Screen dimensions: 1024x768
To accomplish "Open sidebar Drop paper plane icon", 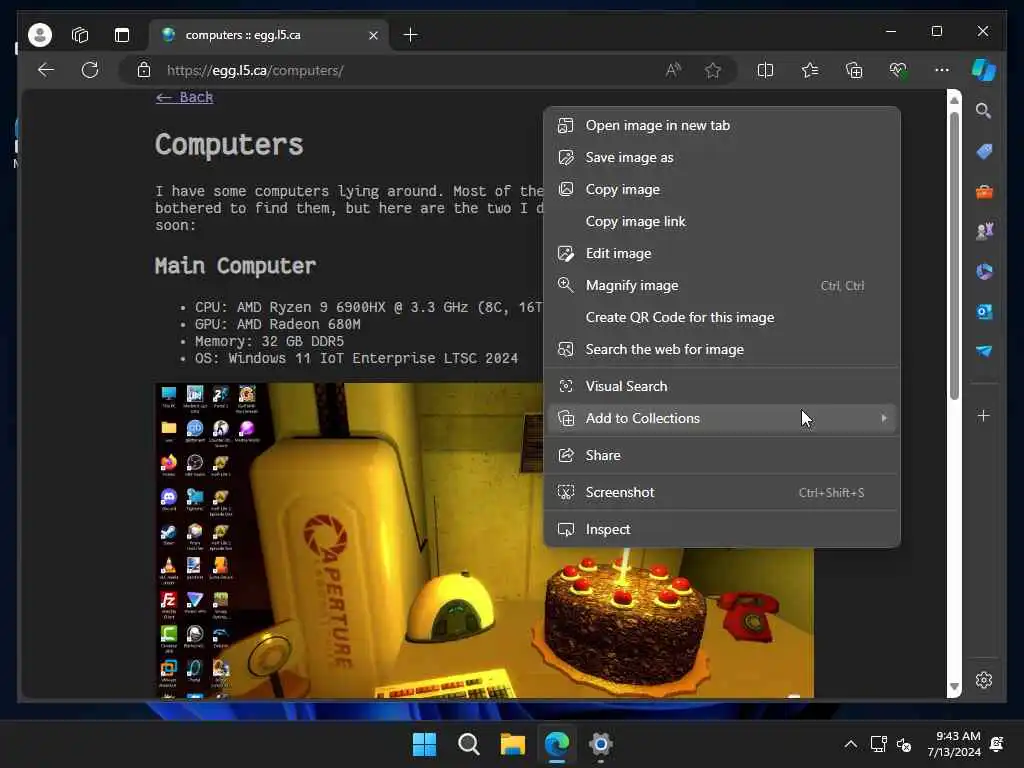I will (984, 351).
